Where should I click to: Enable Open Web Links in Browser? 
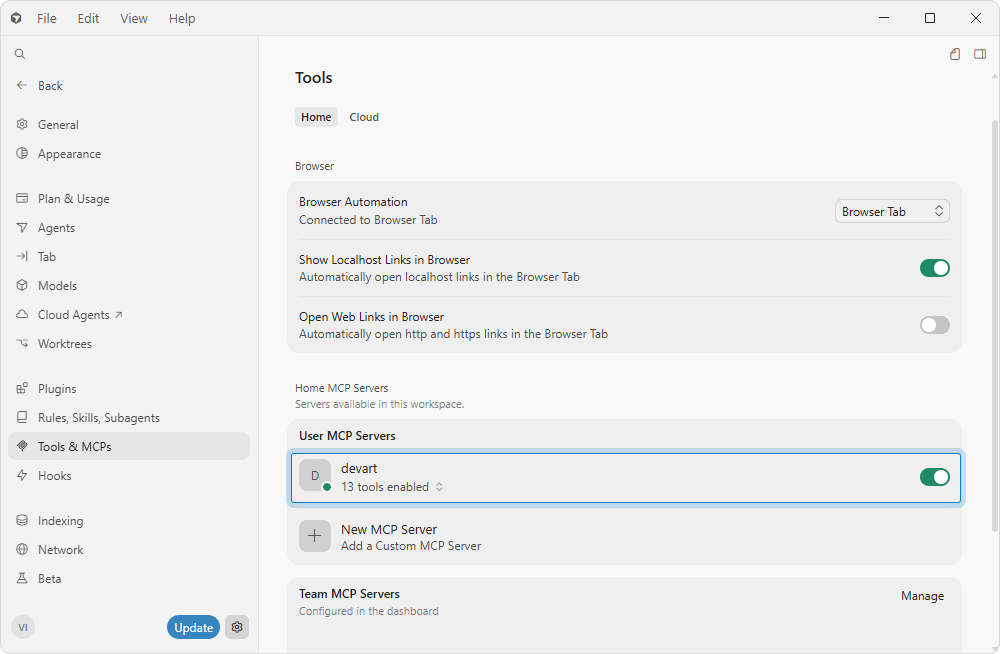[x=934, y=325]
